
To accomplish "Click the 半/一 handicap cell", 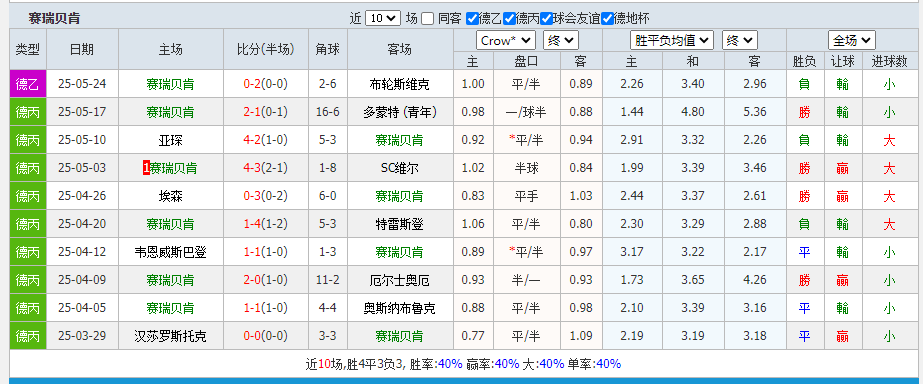I will (x=526, y=280).
